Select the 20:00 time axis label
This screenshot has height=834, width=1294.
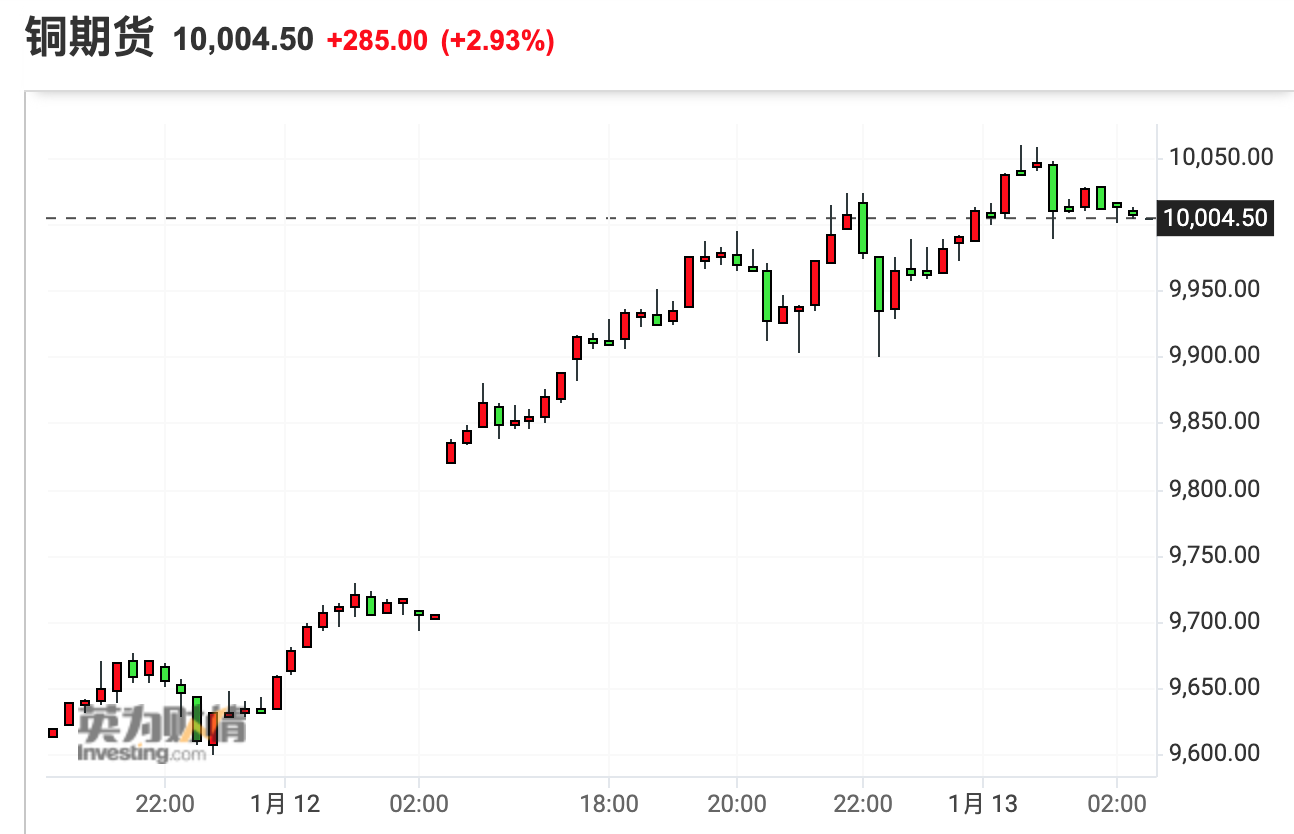point(737,804)
